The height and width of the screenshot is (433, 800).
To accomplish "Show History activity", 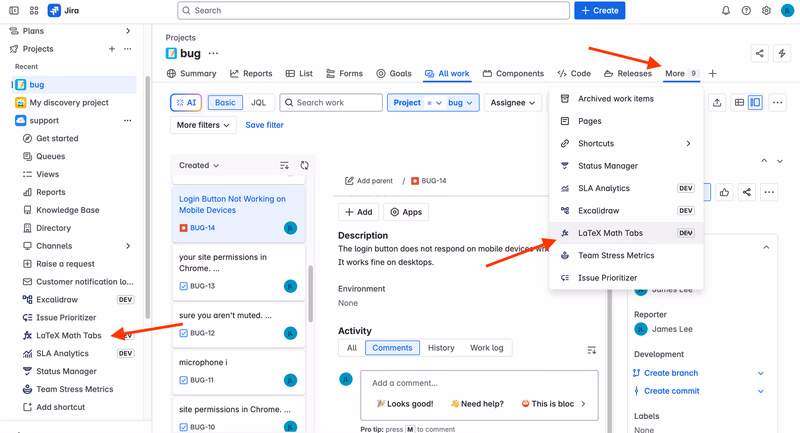I will click(x=441, y=348).
